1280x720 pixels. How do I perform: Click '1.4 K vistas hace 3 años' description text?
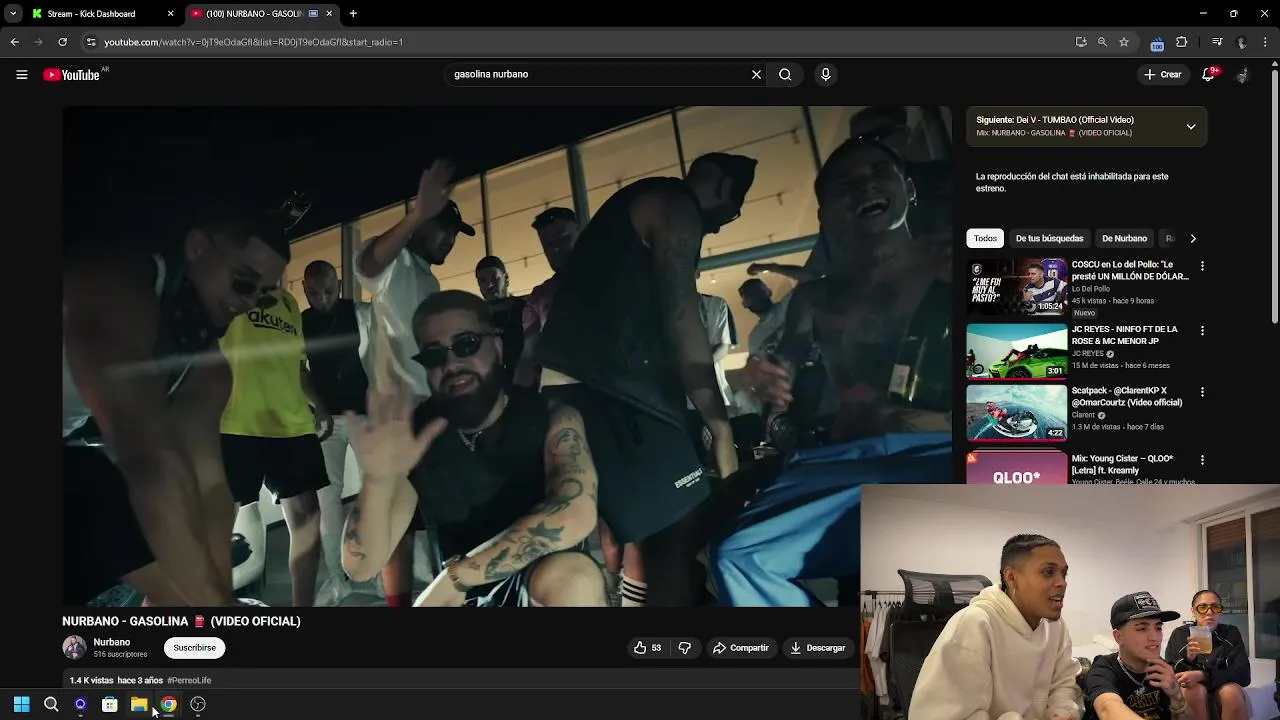(x=116, y=680)
